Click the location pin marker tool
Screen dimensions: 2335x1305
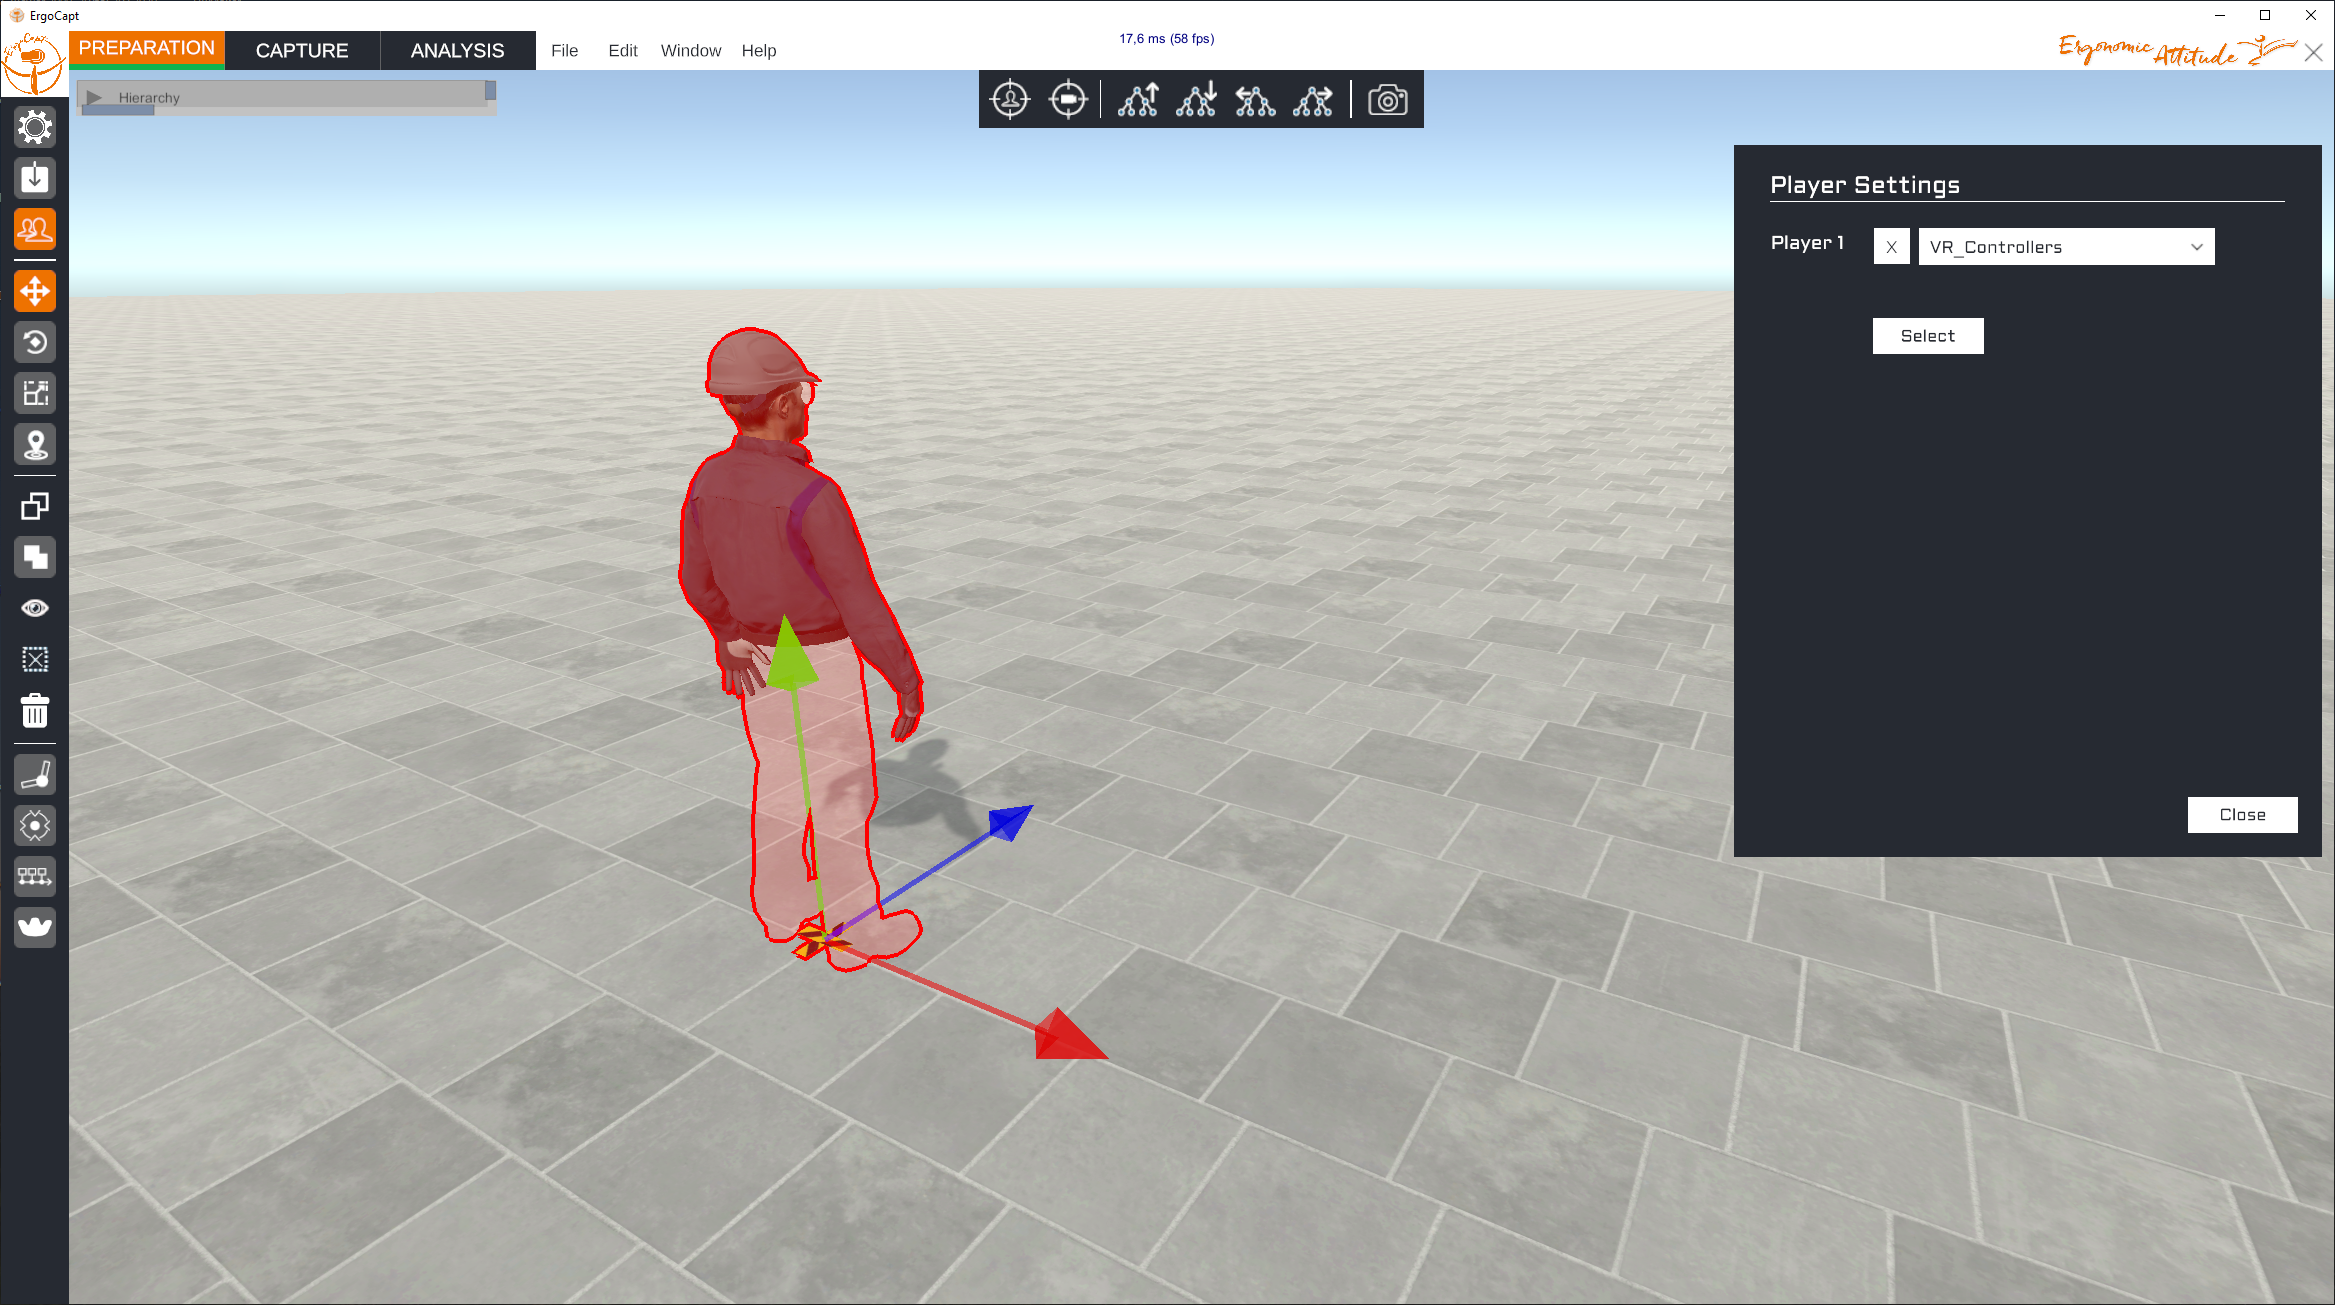(x=35, y=444)
